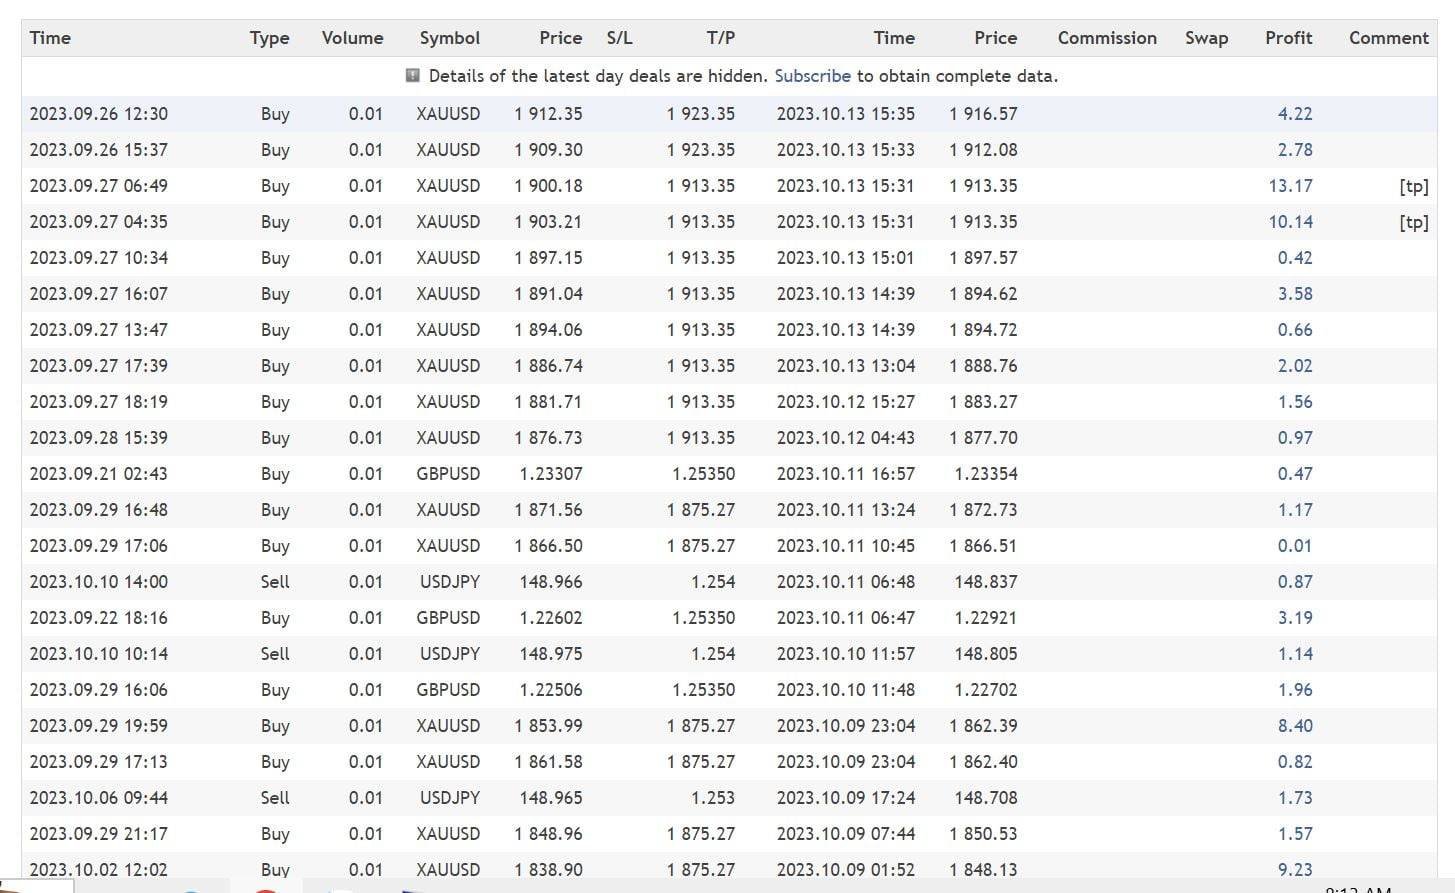The width and height of the screenshot is (1455, 893).
Task: Select the trade opened 2023.09.26 12:30
Action: click(x=98, y=114)
